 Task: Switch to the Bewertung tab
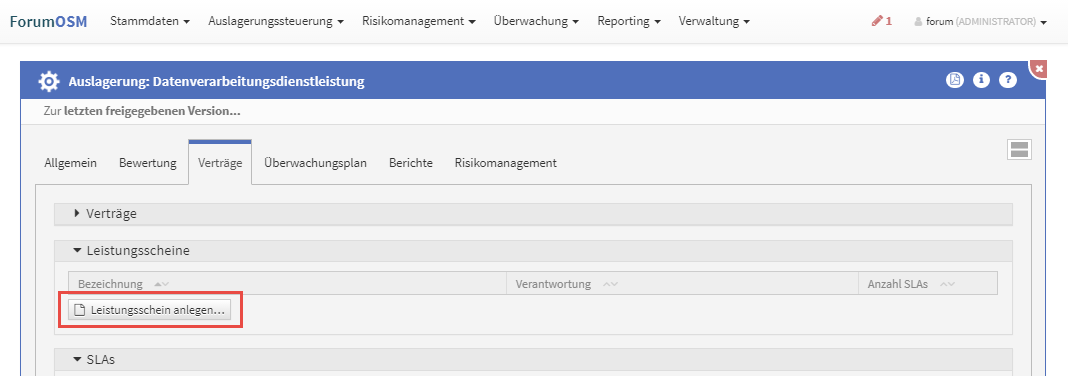148,163
